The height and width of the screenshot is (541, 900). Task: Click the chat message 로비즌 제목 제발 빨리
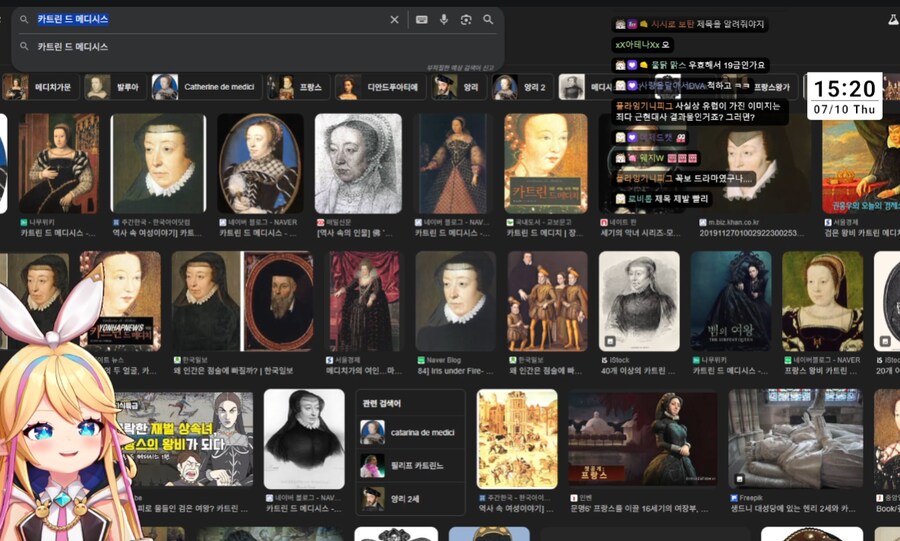[x=662, y=199]
